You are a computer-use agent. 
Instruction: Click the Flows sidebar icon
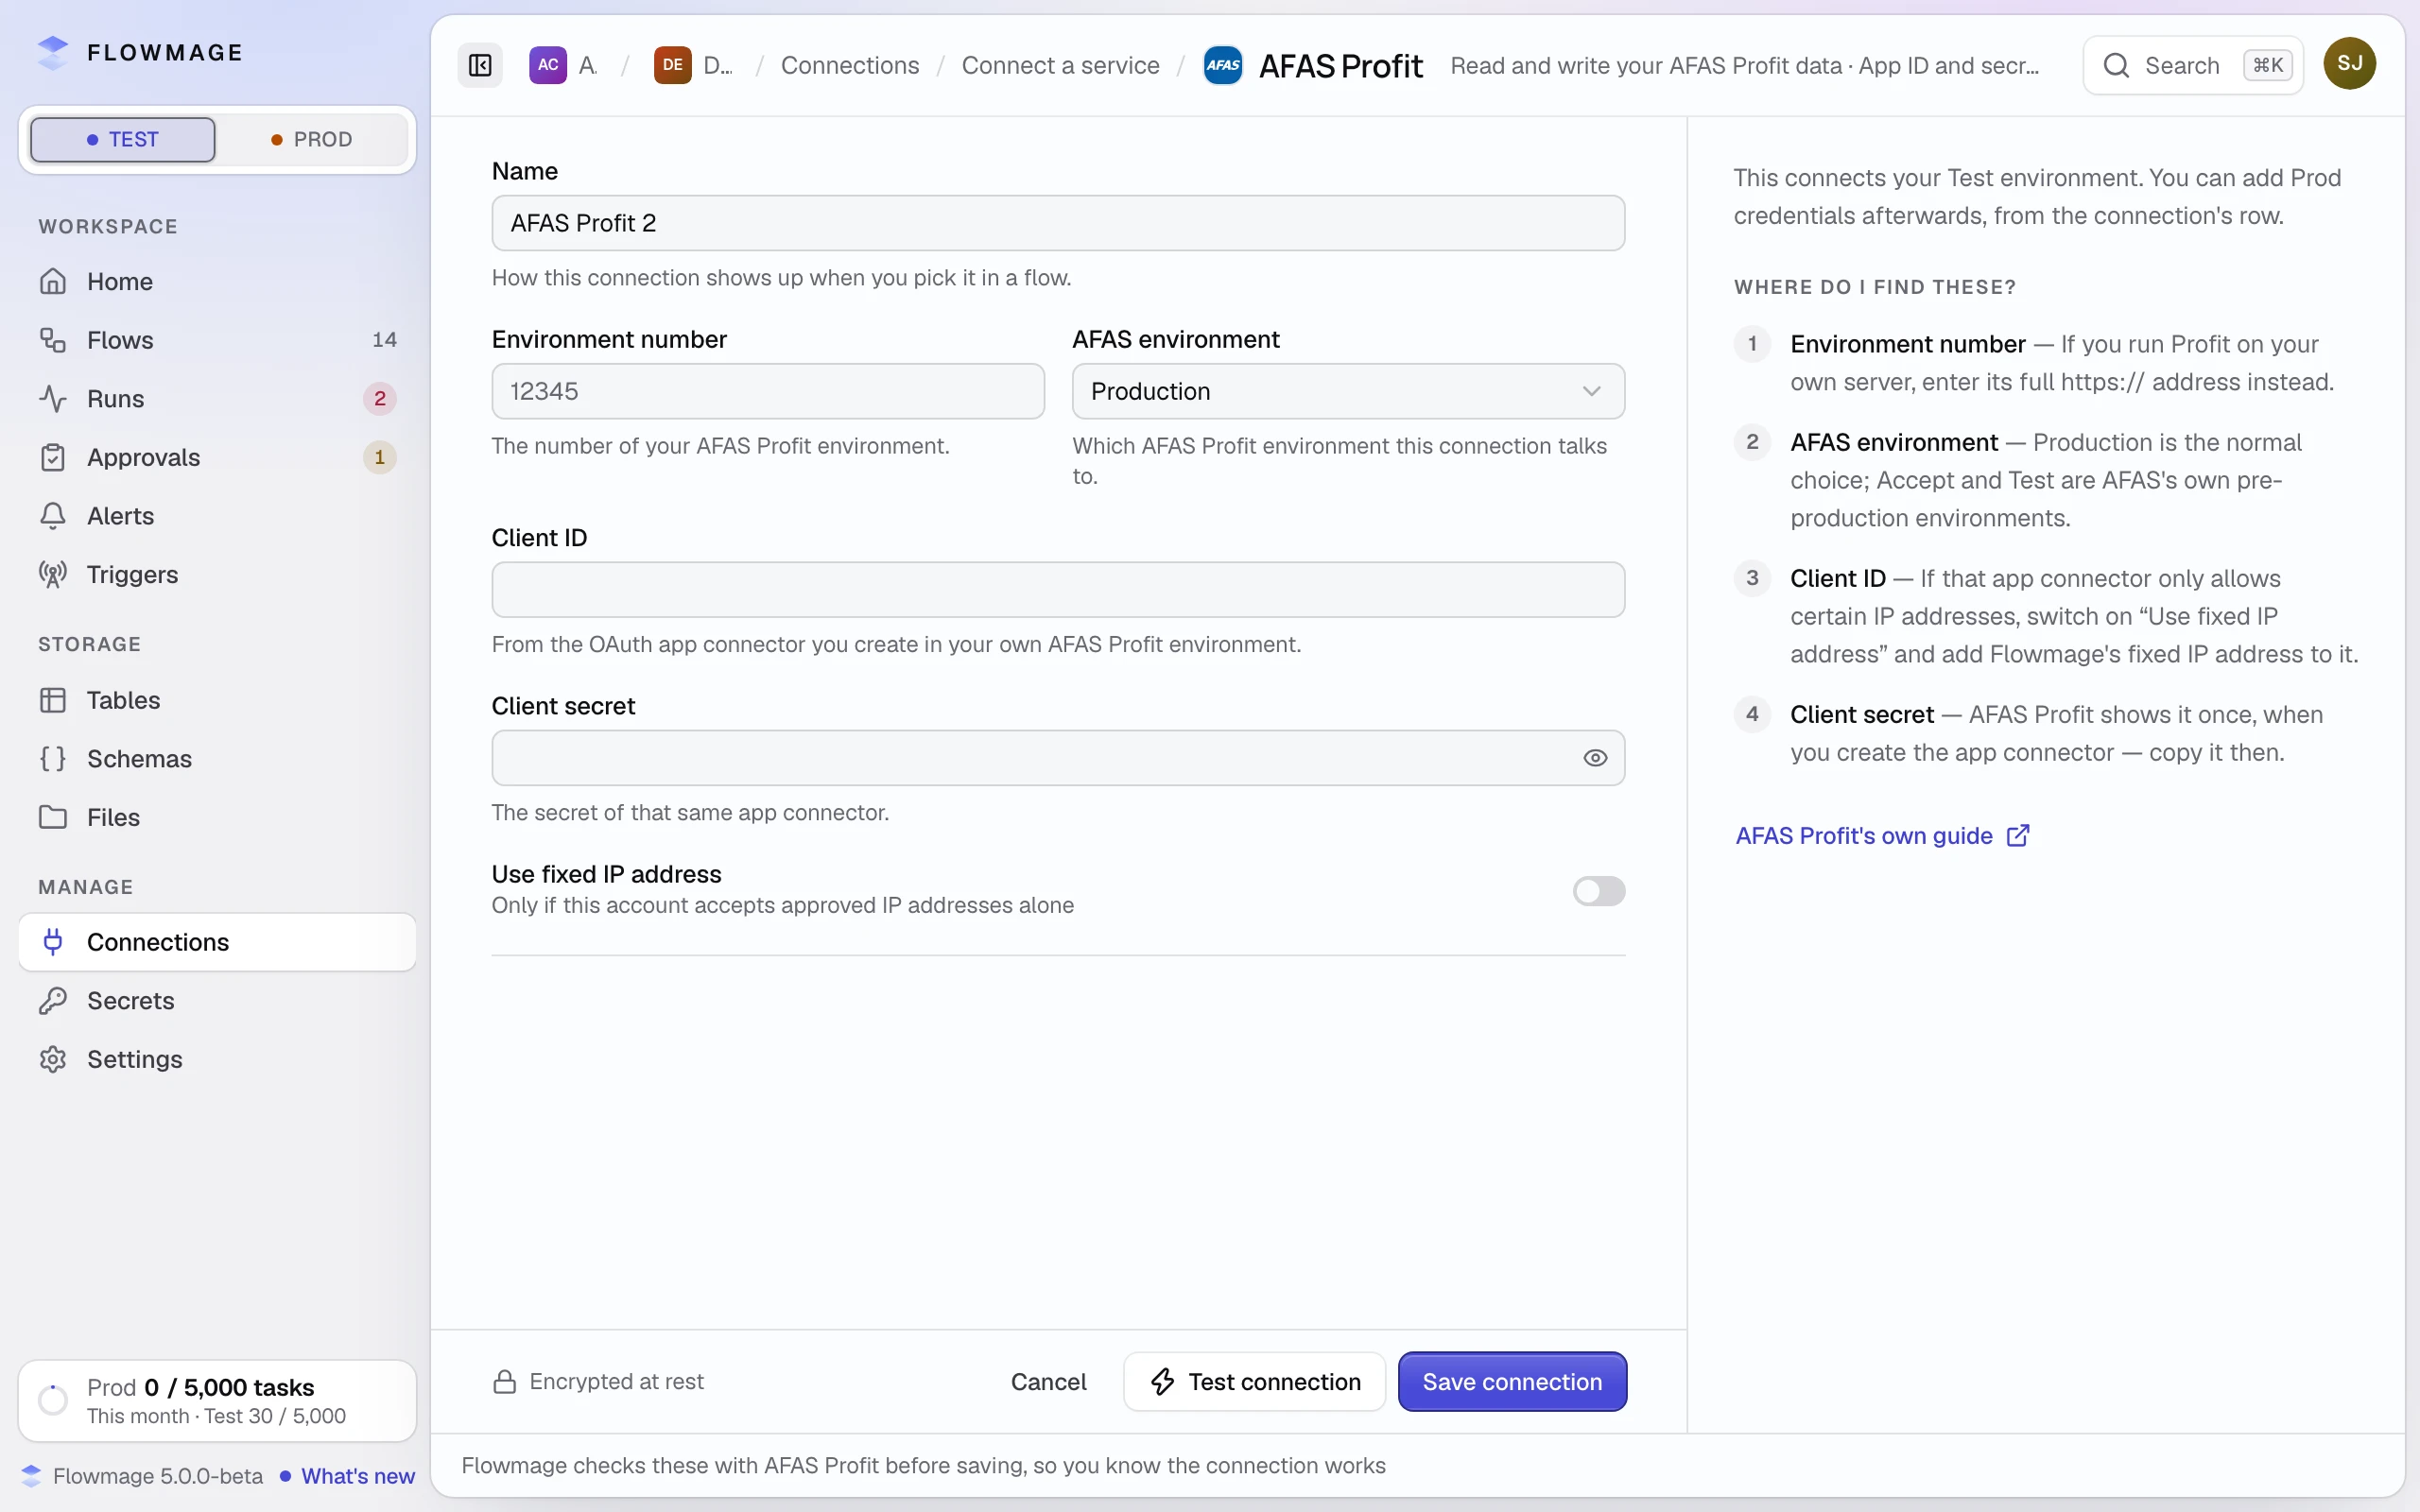click(x=53, y=340)
